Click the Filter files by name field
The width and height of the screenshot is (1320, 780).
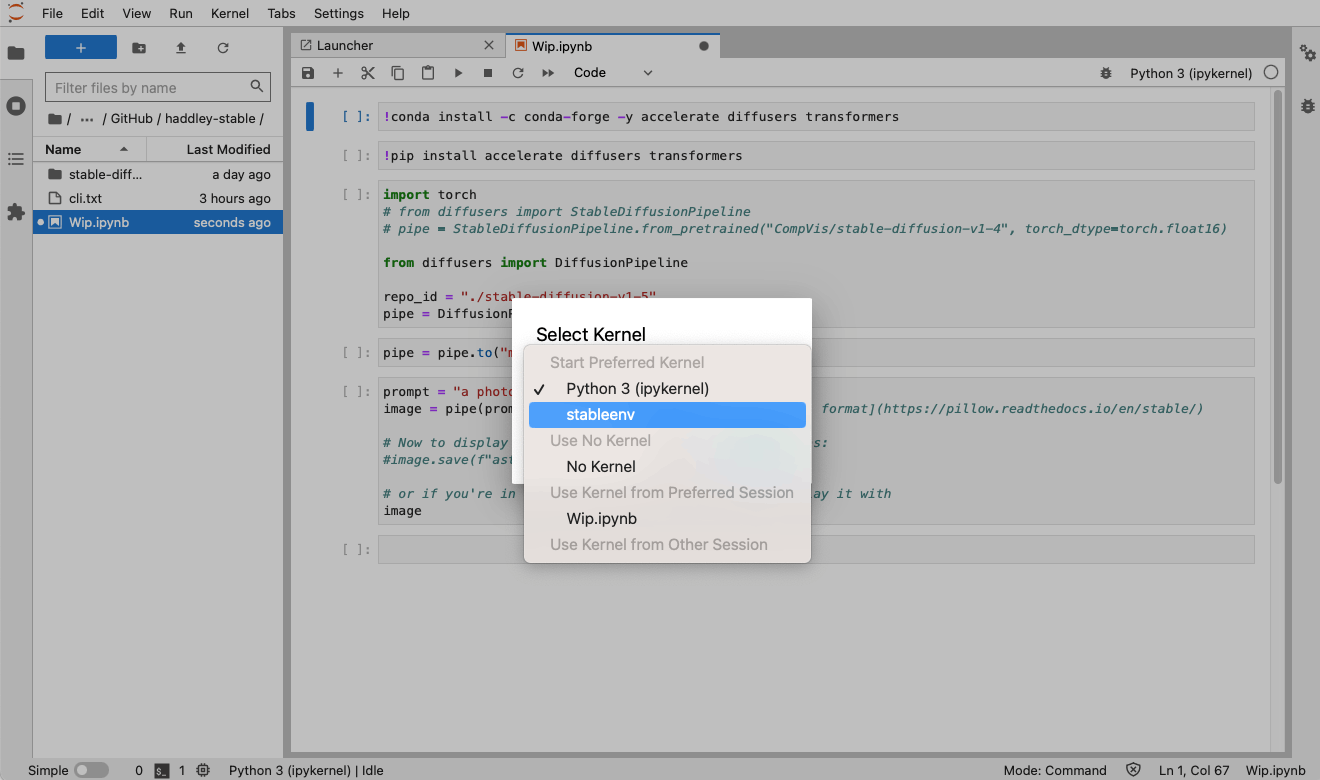148,88
